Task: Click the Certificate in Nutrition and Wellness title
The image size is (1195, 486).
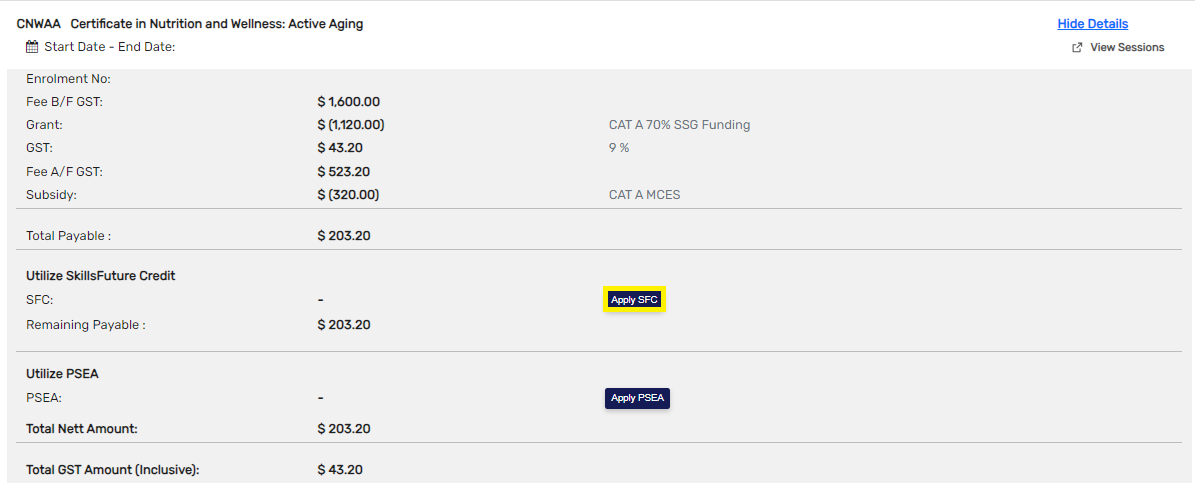Action: click(x=216, y=24)
